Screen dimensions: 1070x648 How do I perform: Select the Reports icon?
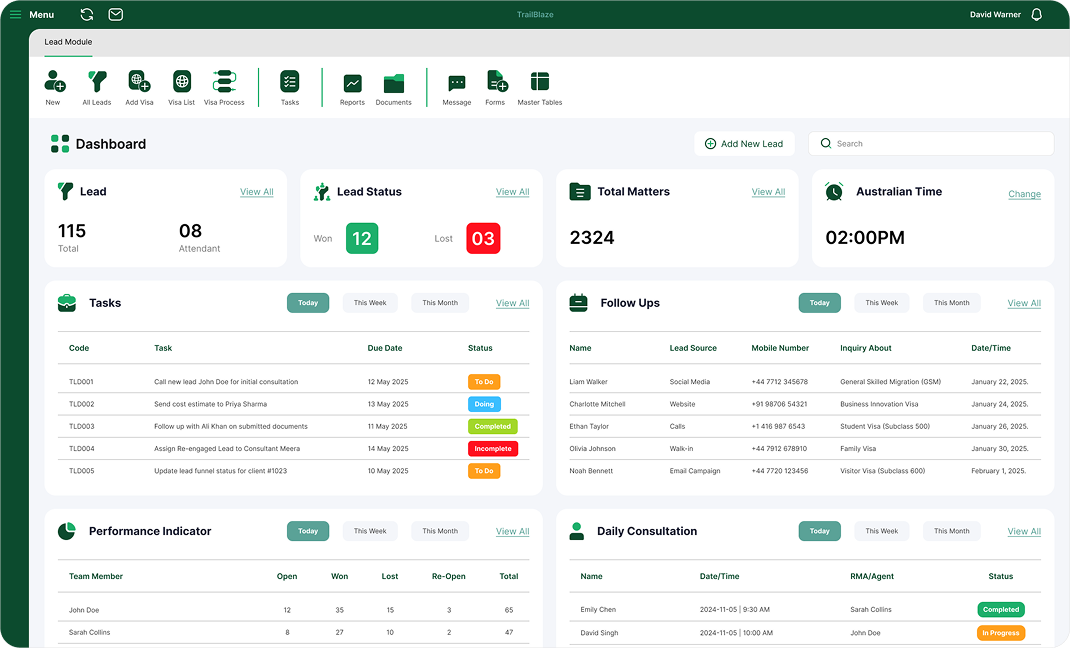352,87
